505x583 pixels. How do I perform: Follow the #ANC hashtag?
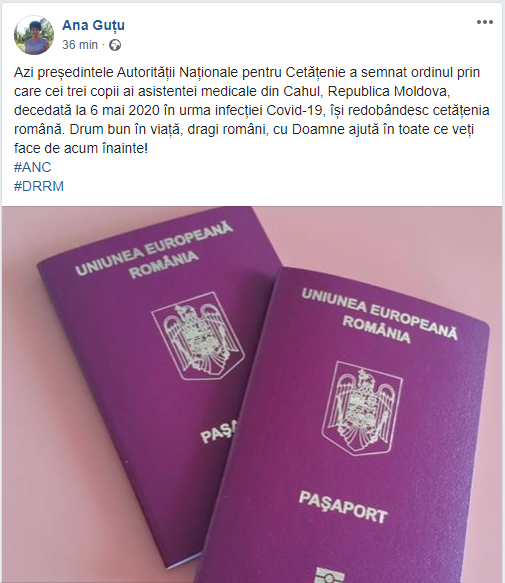point(32,167)
